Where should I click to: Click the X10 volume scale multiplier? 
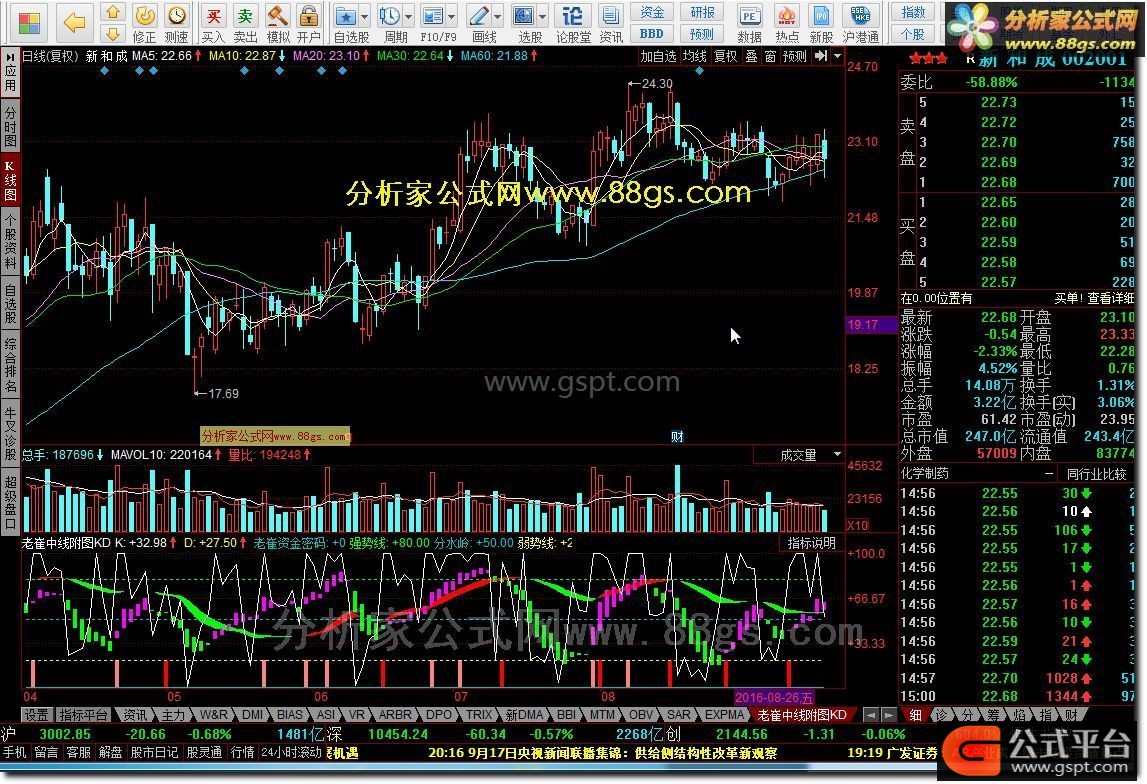pyautogui.click(x=857, y=525)
